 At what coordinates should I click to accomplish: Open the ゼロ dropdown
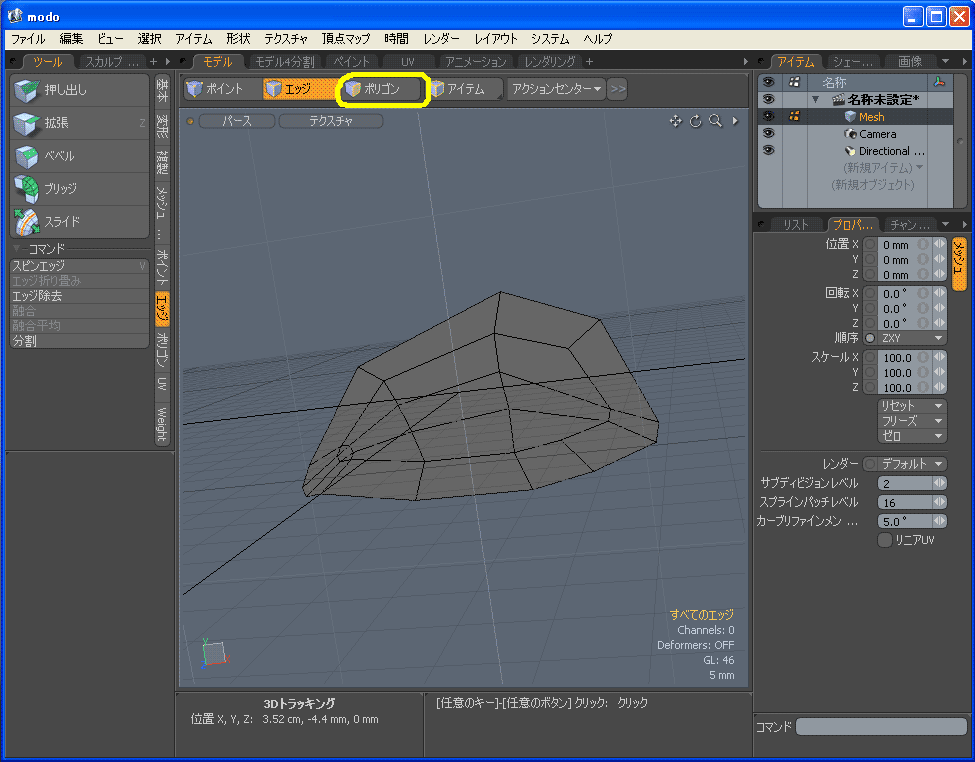[912, 435]
